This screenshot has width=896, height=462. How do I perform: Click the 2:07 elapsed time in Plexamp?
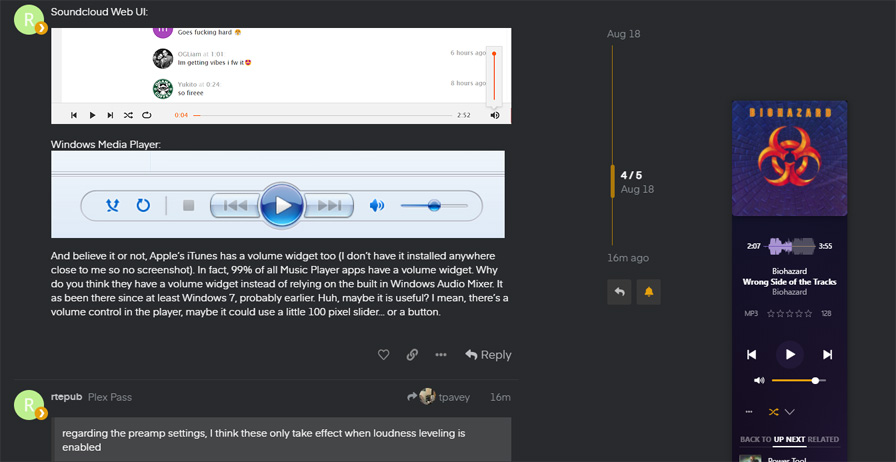pos(754,246)
